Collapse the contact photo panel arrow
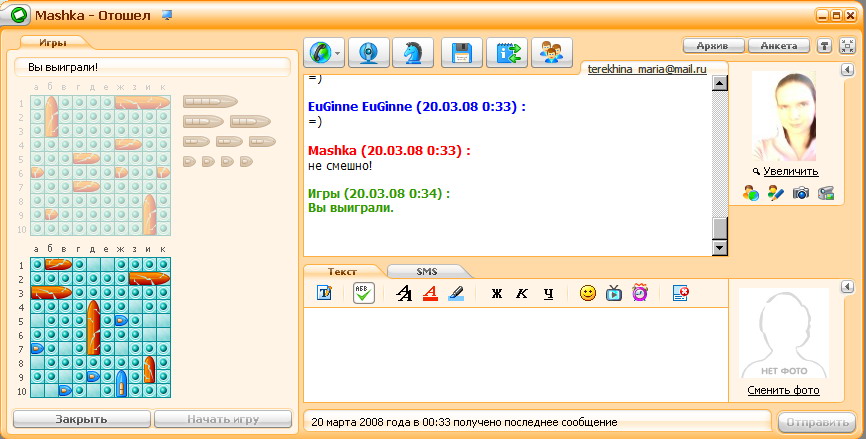This screenshot has height=439, width=866. coord(848,70)
